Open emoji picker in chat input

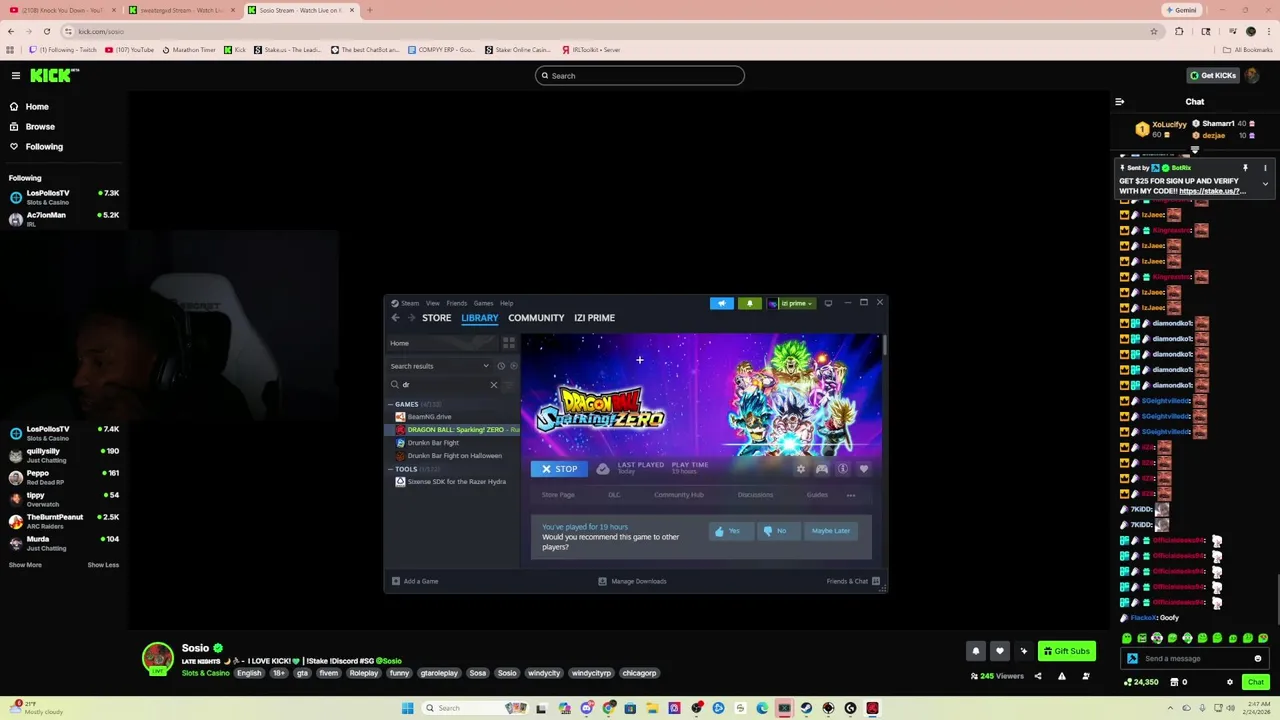1258,659
